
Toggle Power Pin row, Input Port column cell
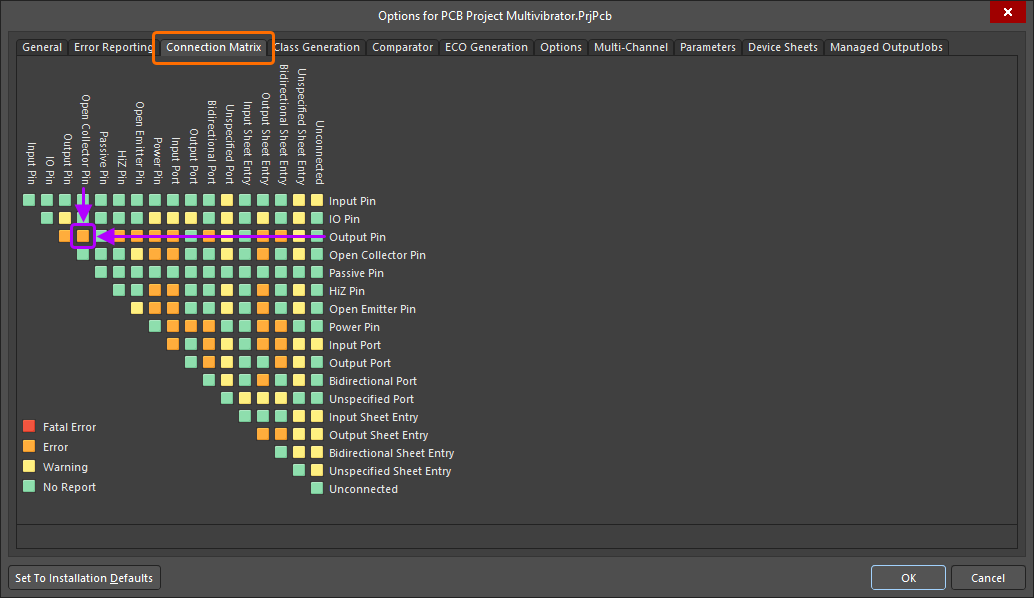pyautogui.click(x=173, y=326)
